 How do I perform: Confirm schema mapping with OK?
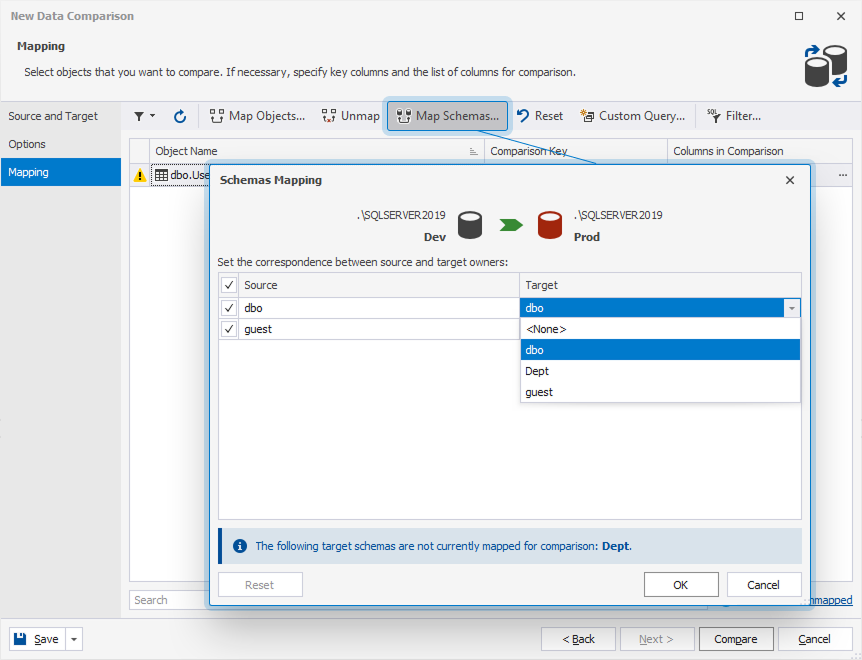[680, 585]
